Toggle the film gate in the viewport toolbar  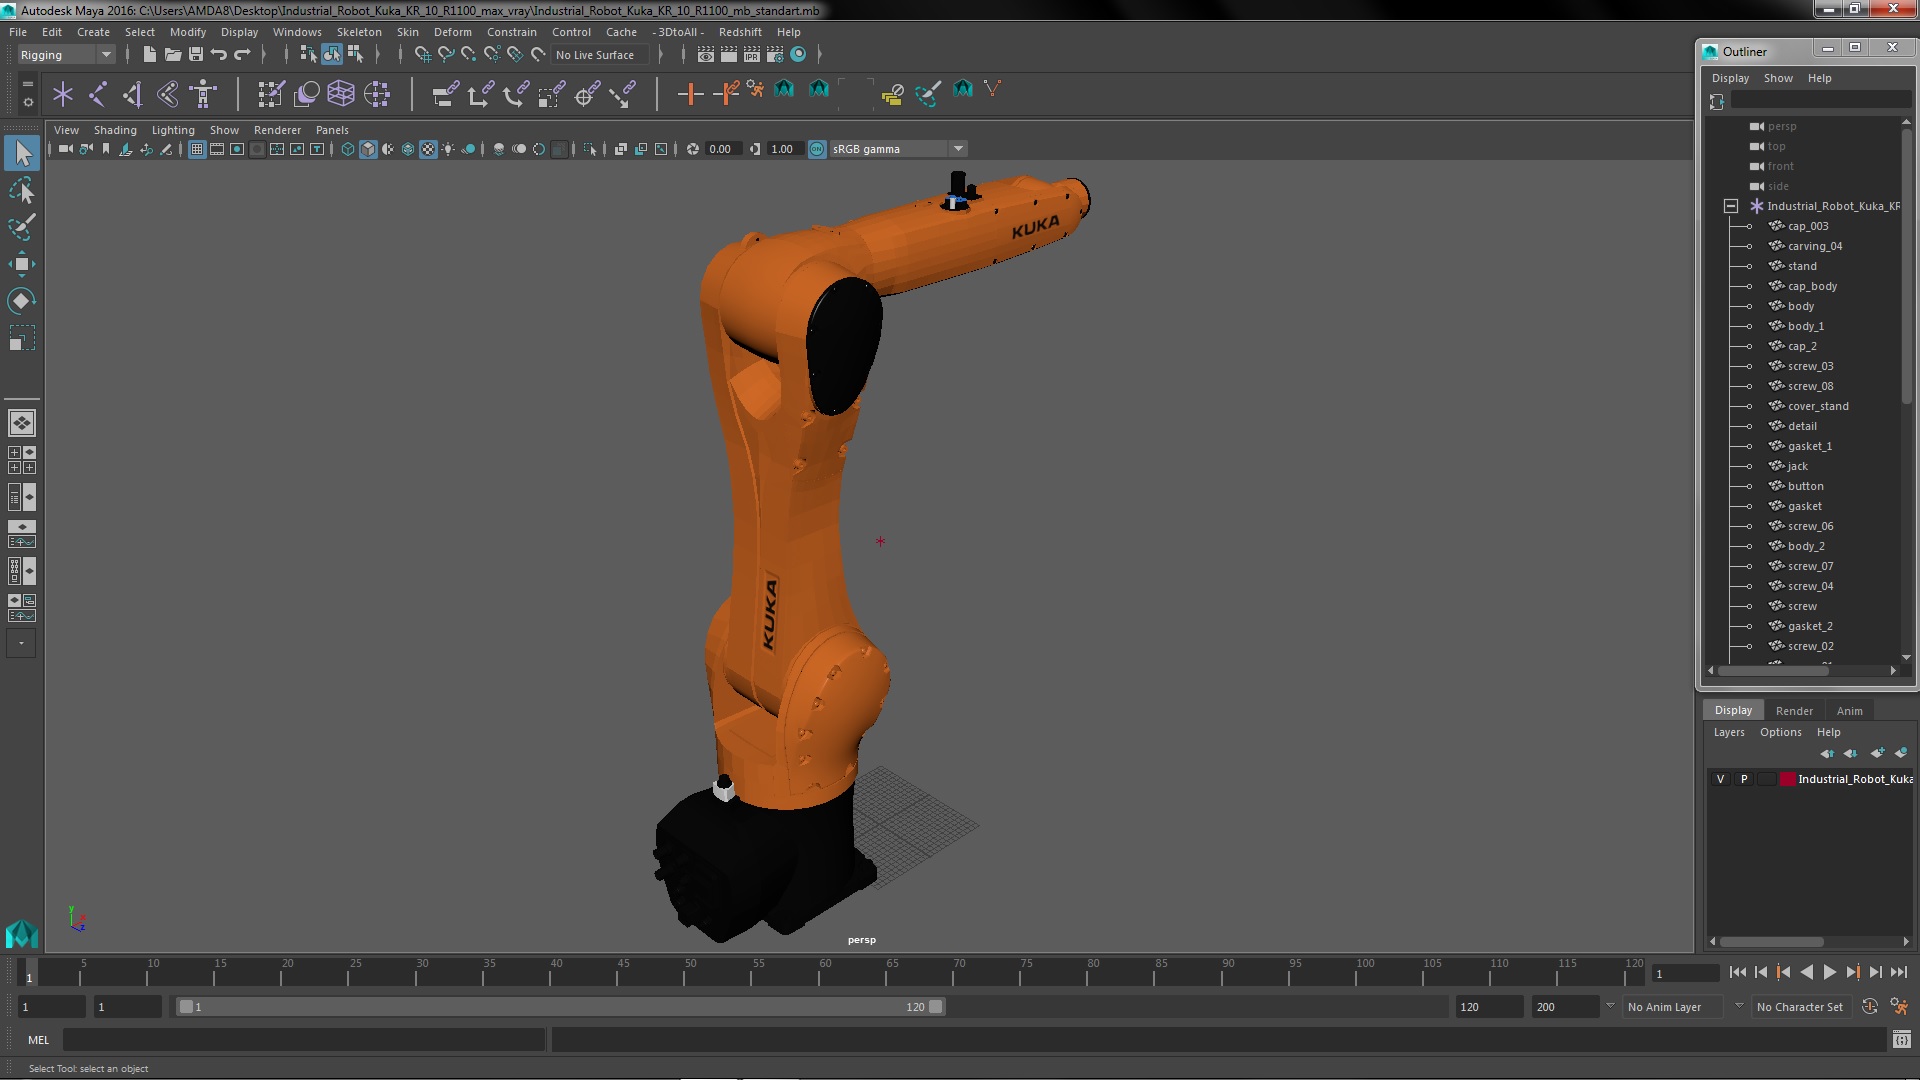(x=217, y=149)
